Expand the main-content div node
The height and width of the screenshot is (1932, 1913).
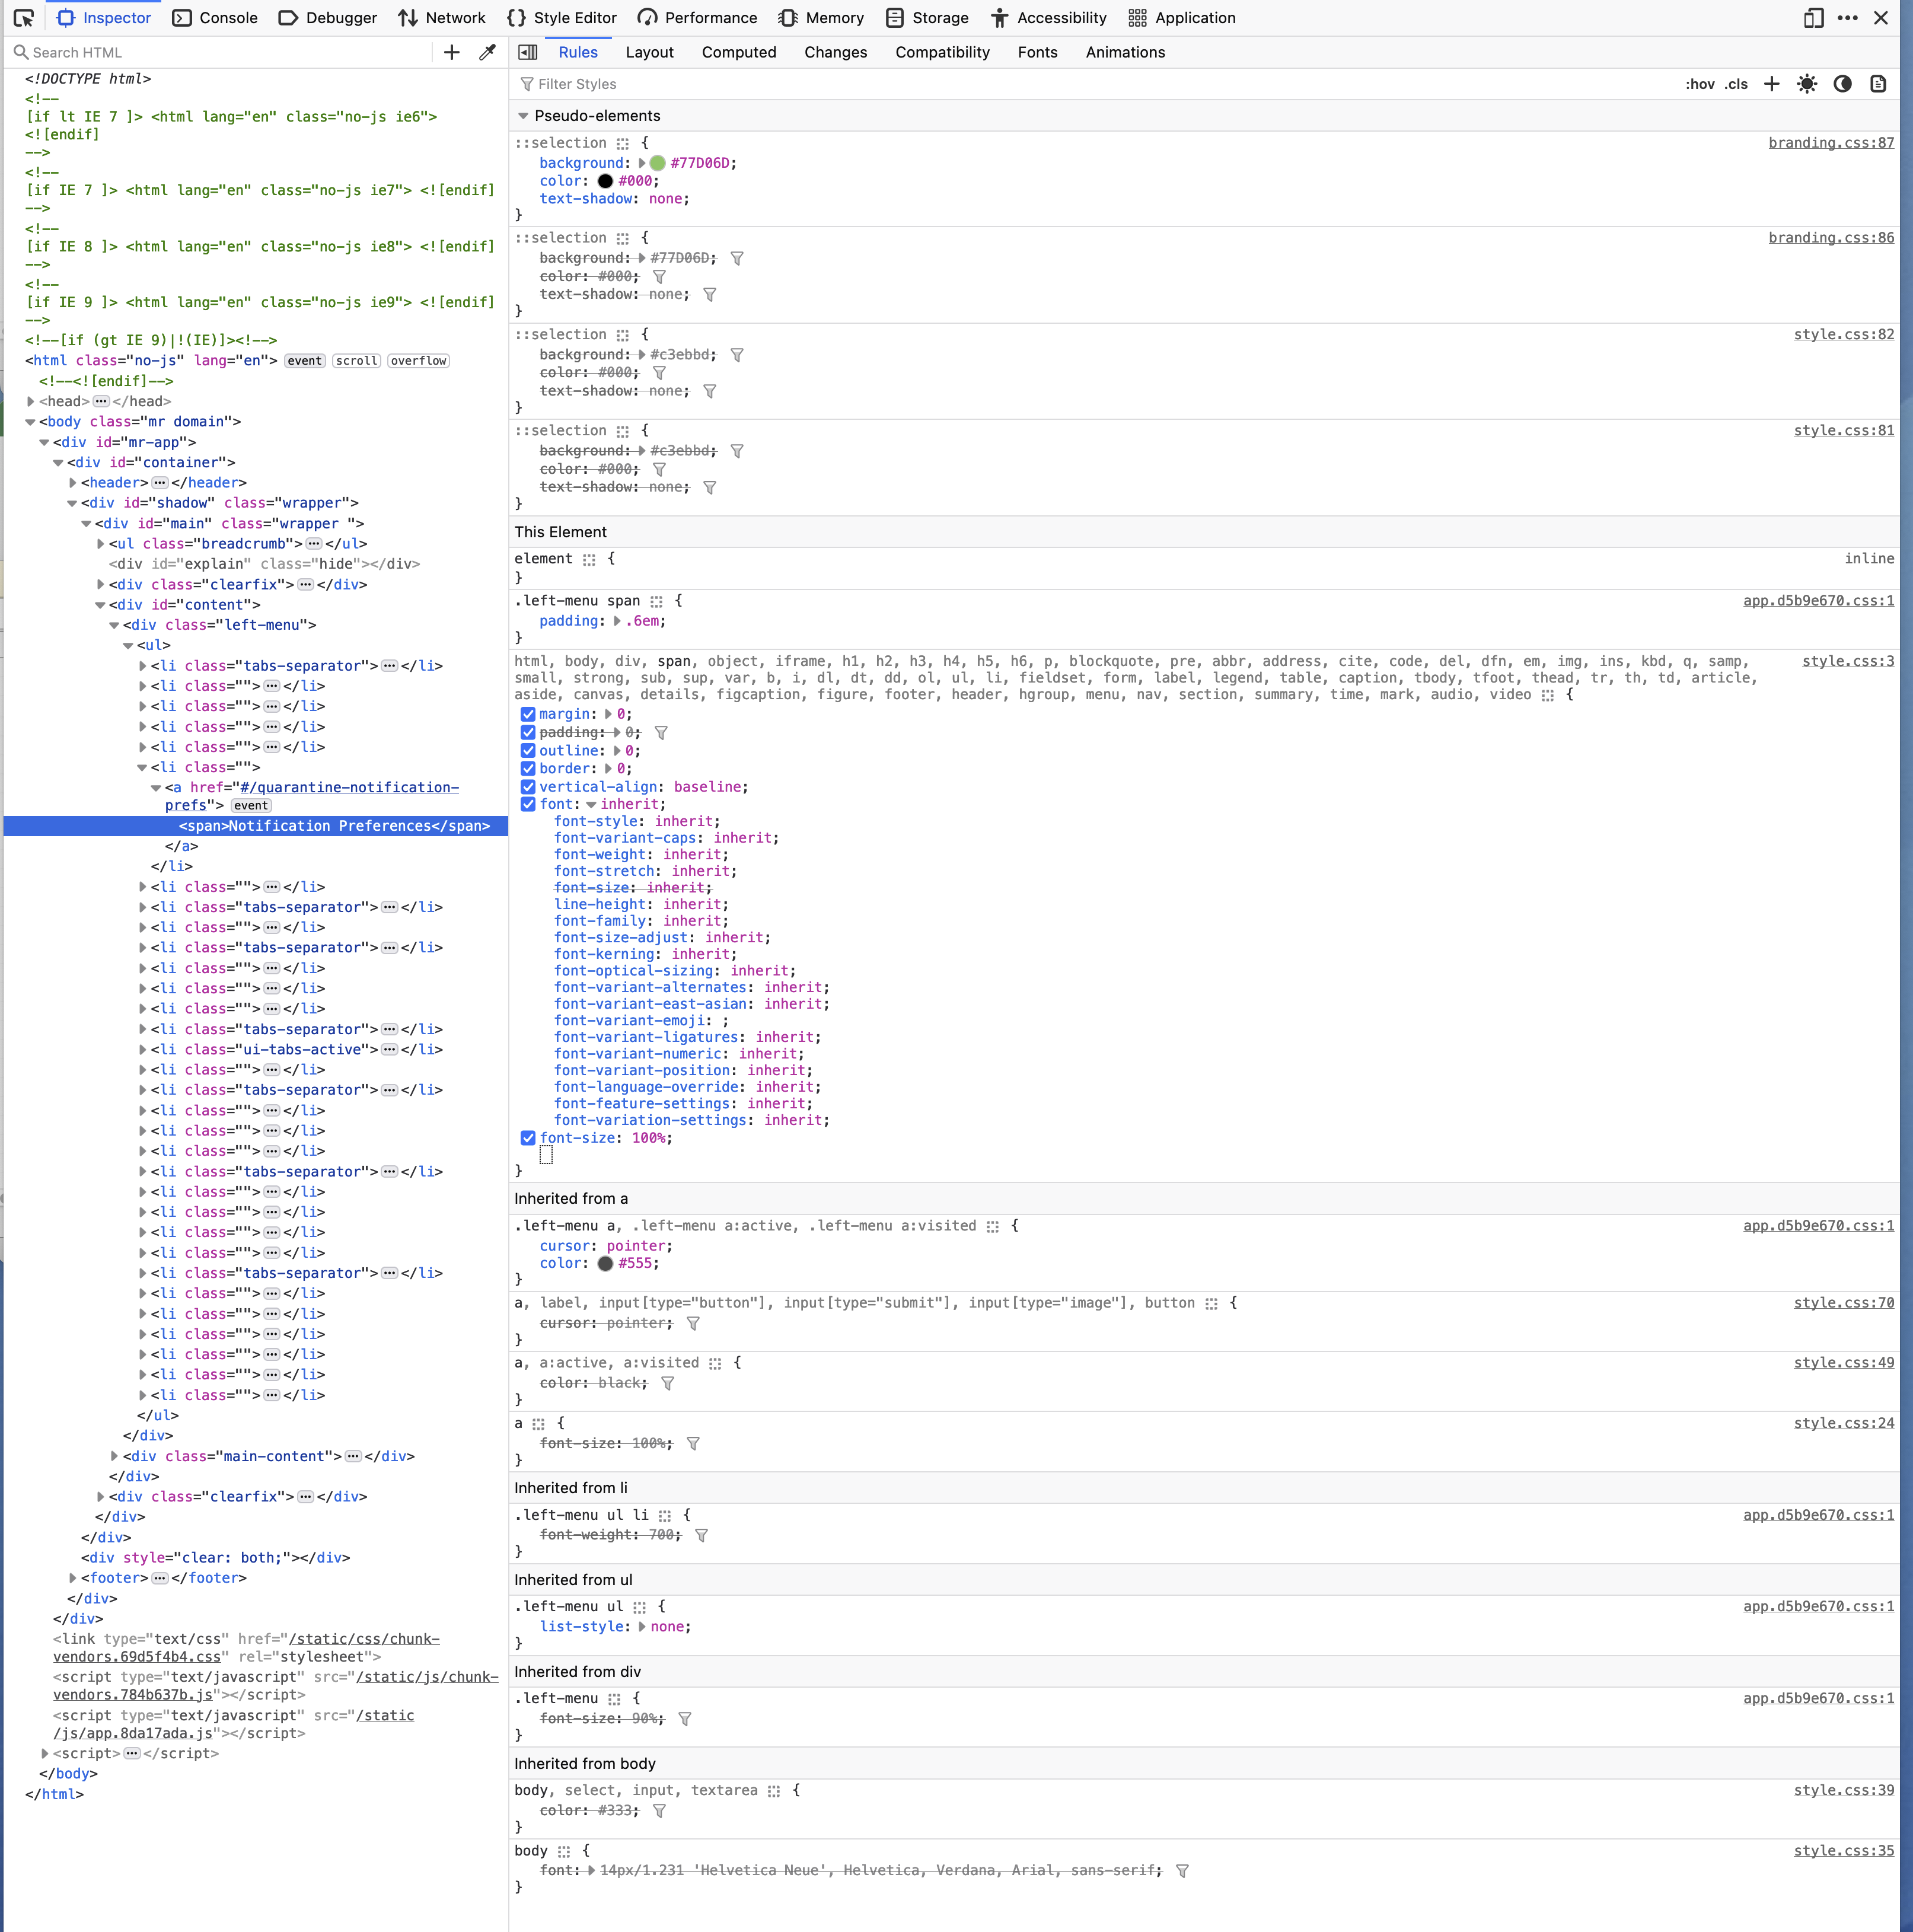point(114,1456)
